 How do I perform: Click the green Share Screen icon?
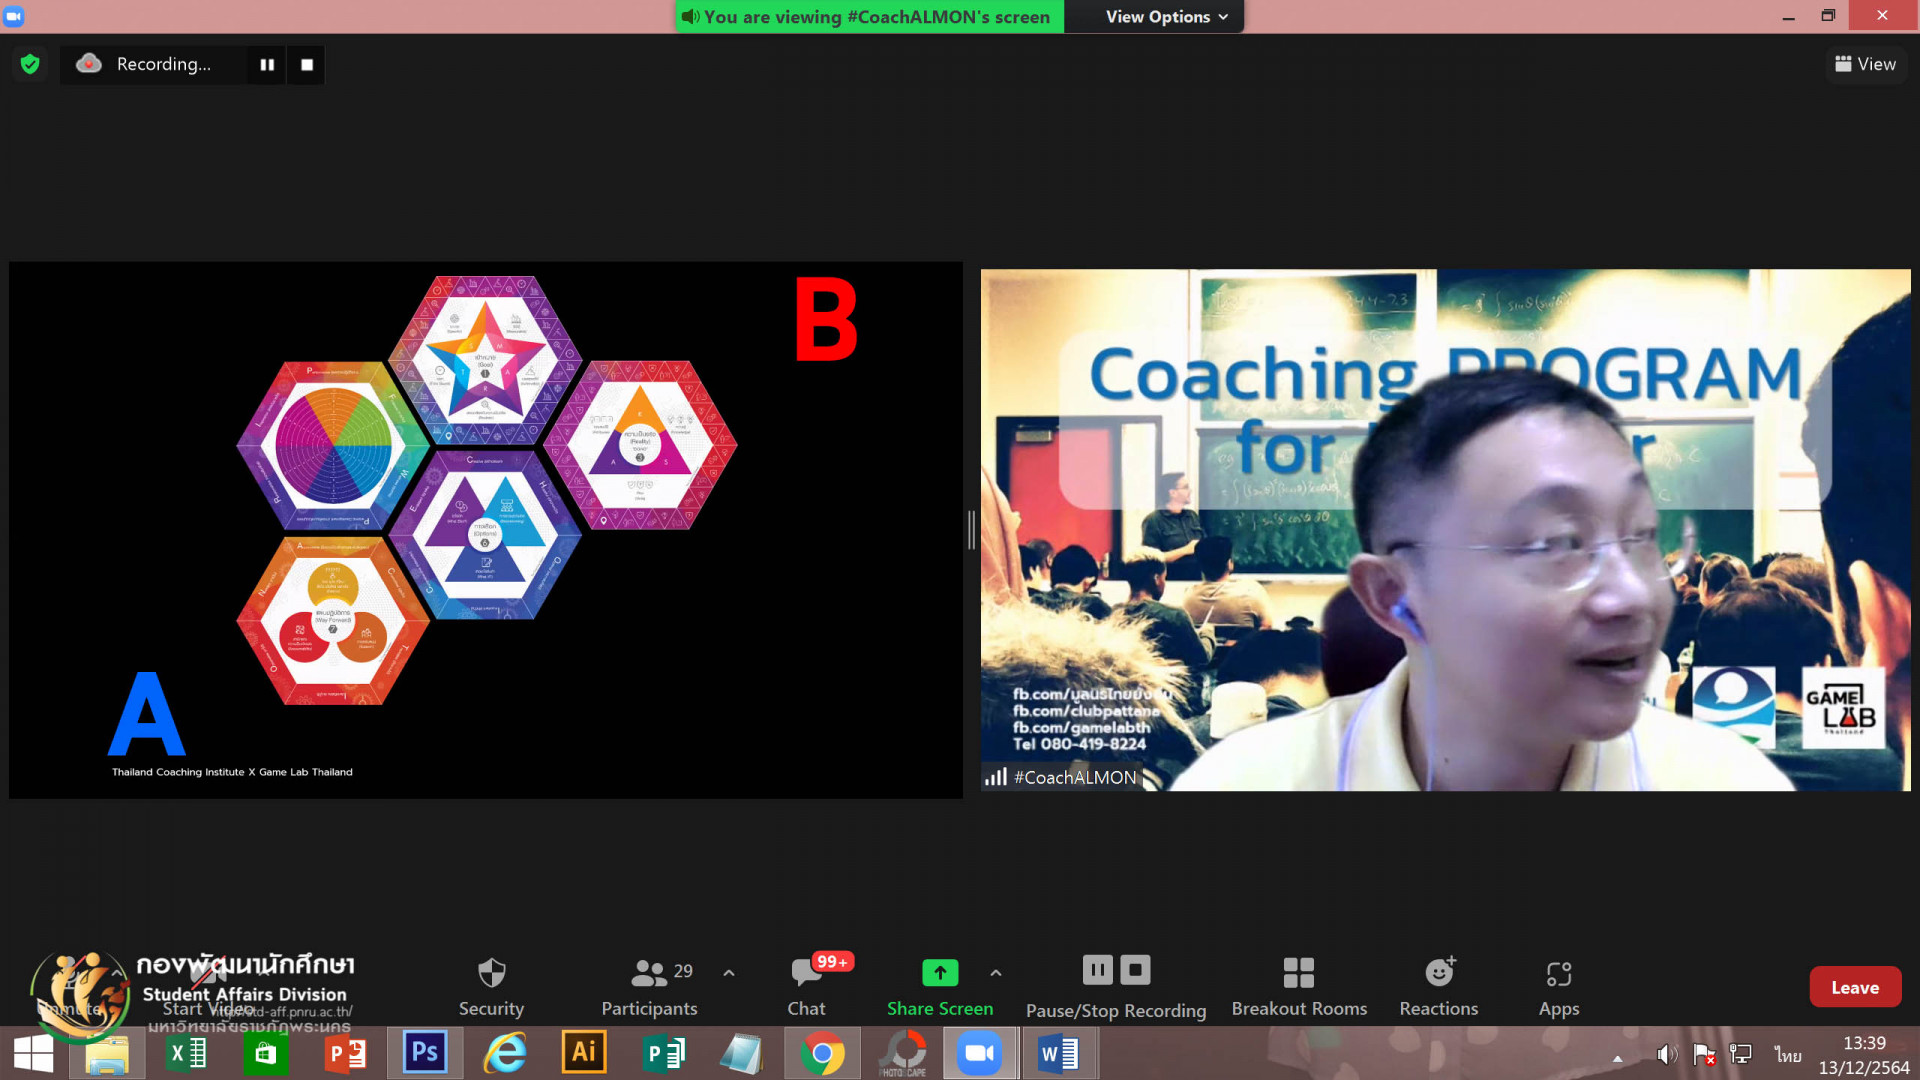point(939,972)
